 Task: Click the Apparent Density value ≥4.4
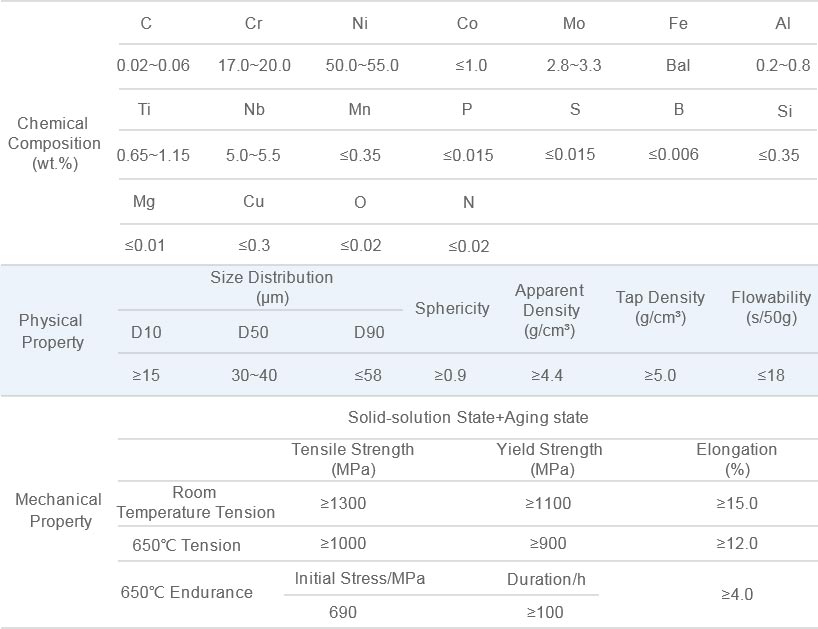coord(547,375)
